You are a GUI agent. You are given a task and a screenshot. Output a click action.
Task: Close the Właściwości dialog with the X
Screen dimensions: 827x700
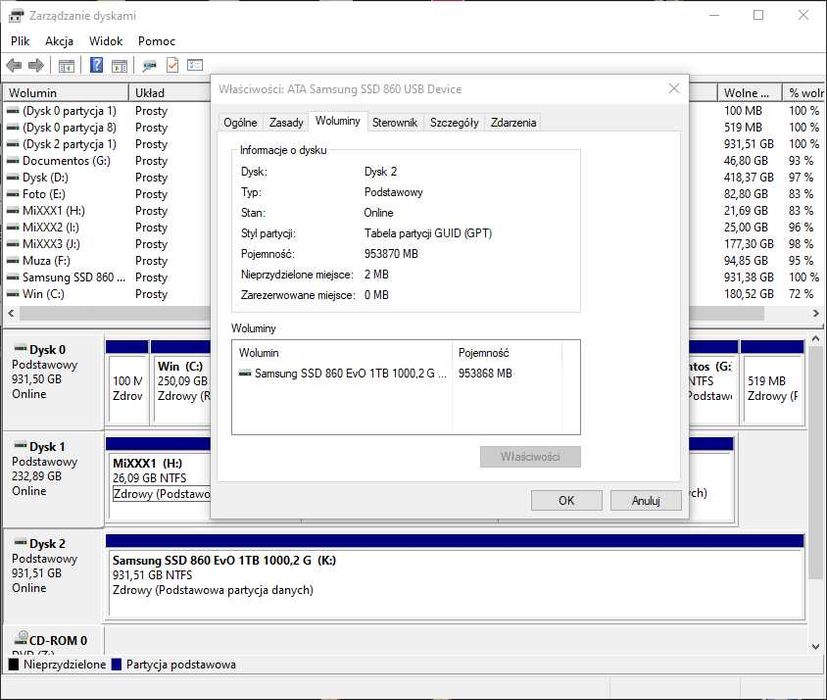tap(674, 89)
